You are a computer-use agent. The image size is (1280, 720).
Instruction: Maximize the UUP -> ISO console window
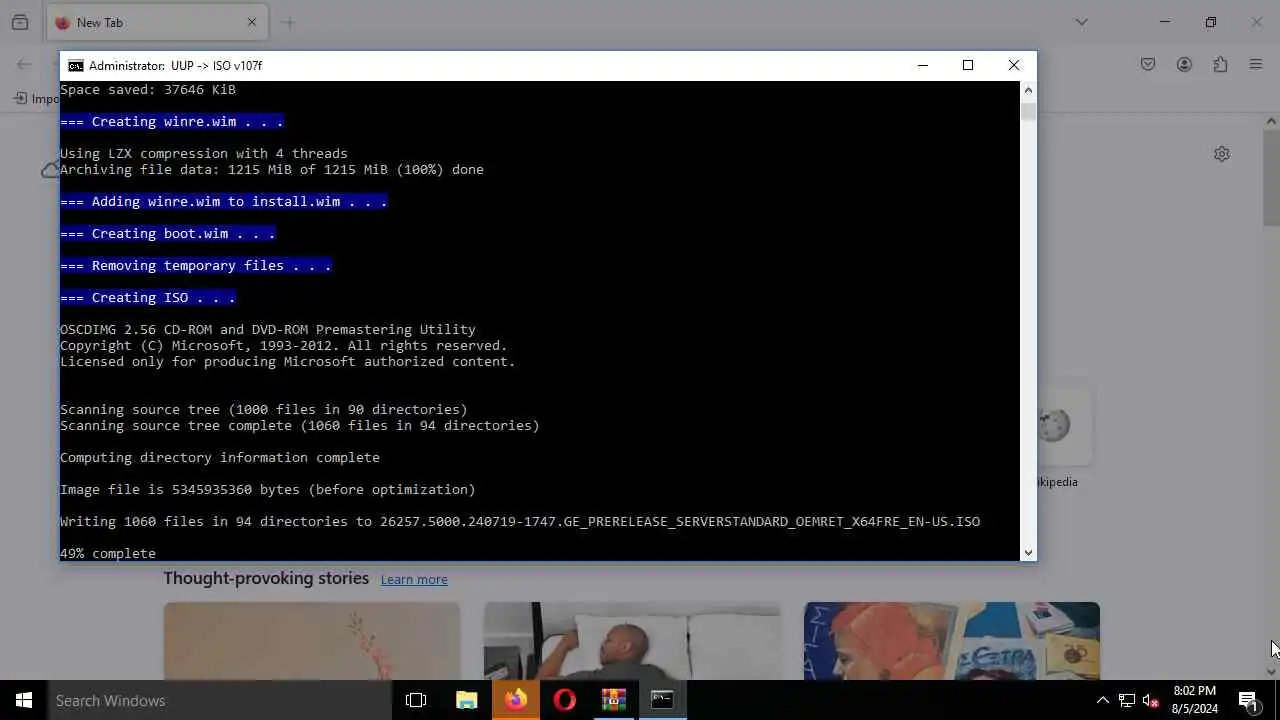click(967, 65)
